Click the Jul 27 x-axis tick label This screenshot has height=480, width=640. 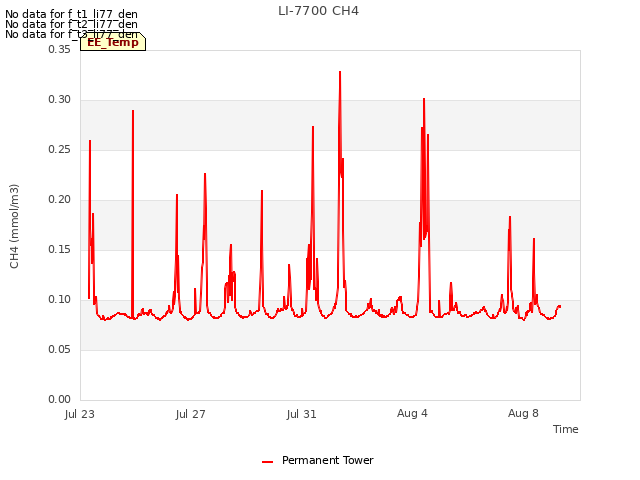click(x=191, y=414)
